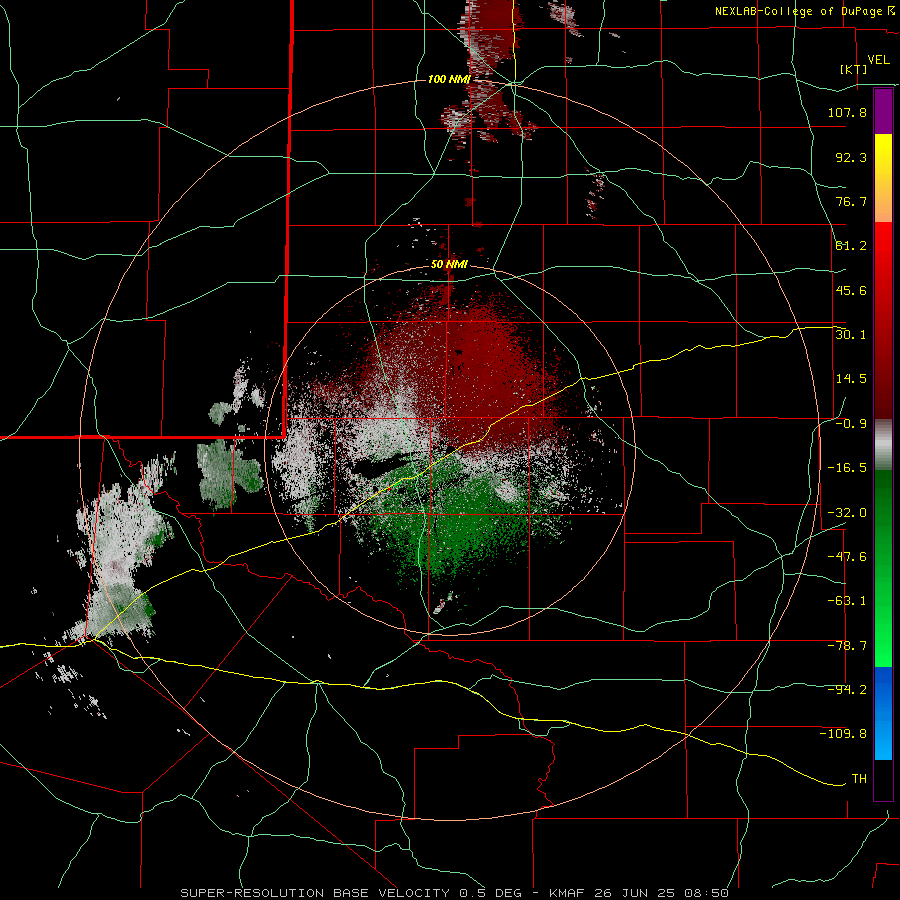Click the TH label on the legend
The height and width of the screenshot is (900, 900).
point(859,779)
